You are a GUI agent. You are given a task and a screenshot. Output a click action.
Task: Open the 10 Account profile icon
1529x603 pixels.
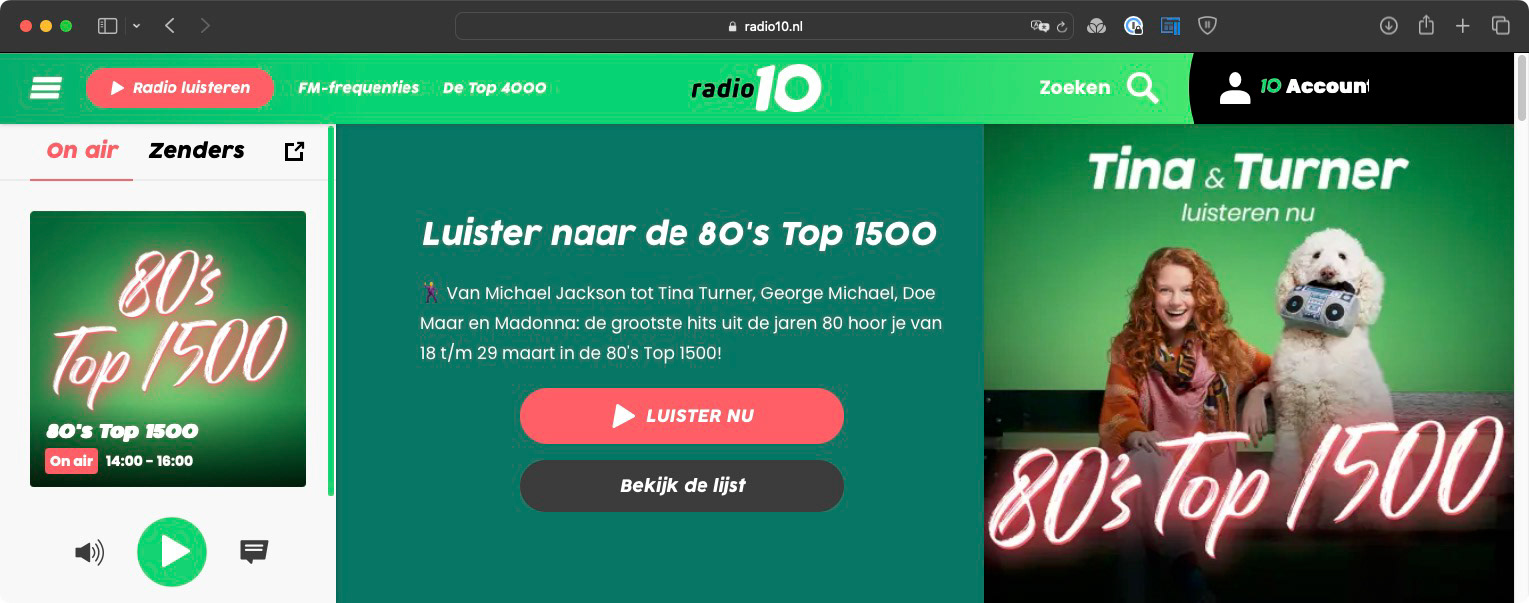[1235, 88]
